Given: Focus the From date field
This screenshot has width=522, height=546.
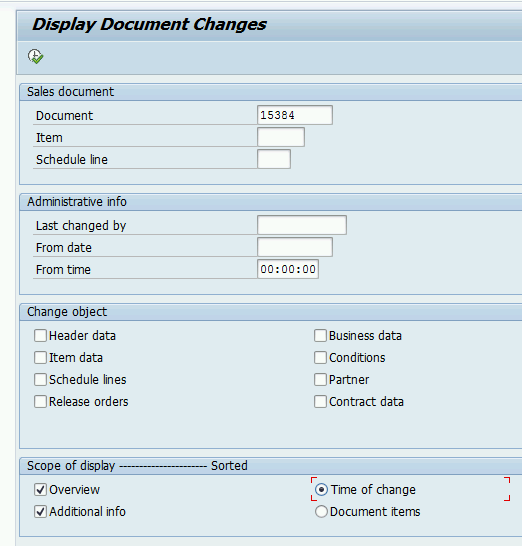Looking at the screenshot, I should pyautogui.click(x=295, y=247).
